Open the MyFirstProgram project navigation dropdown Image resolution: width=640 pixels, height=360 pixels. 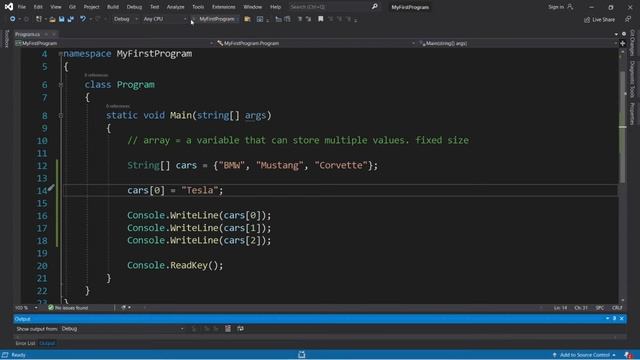114,43
